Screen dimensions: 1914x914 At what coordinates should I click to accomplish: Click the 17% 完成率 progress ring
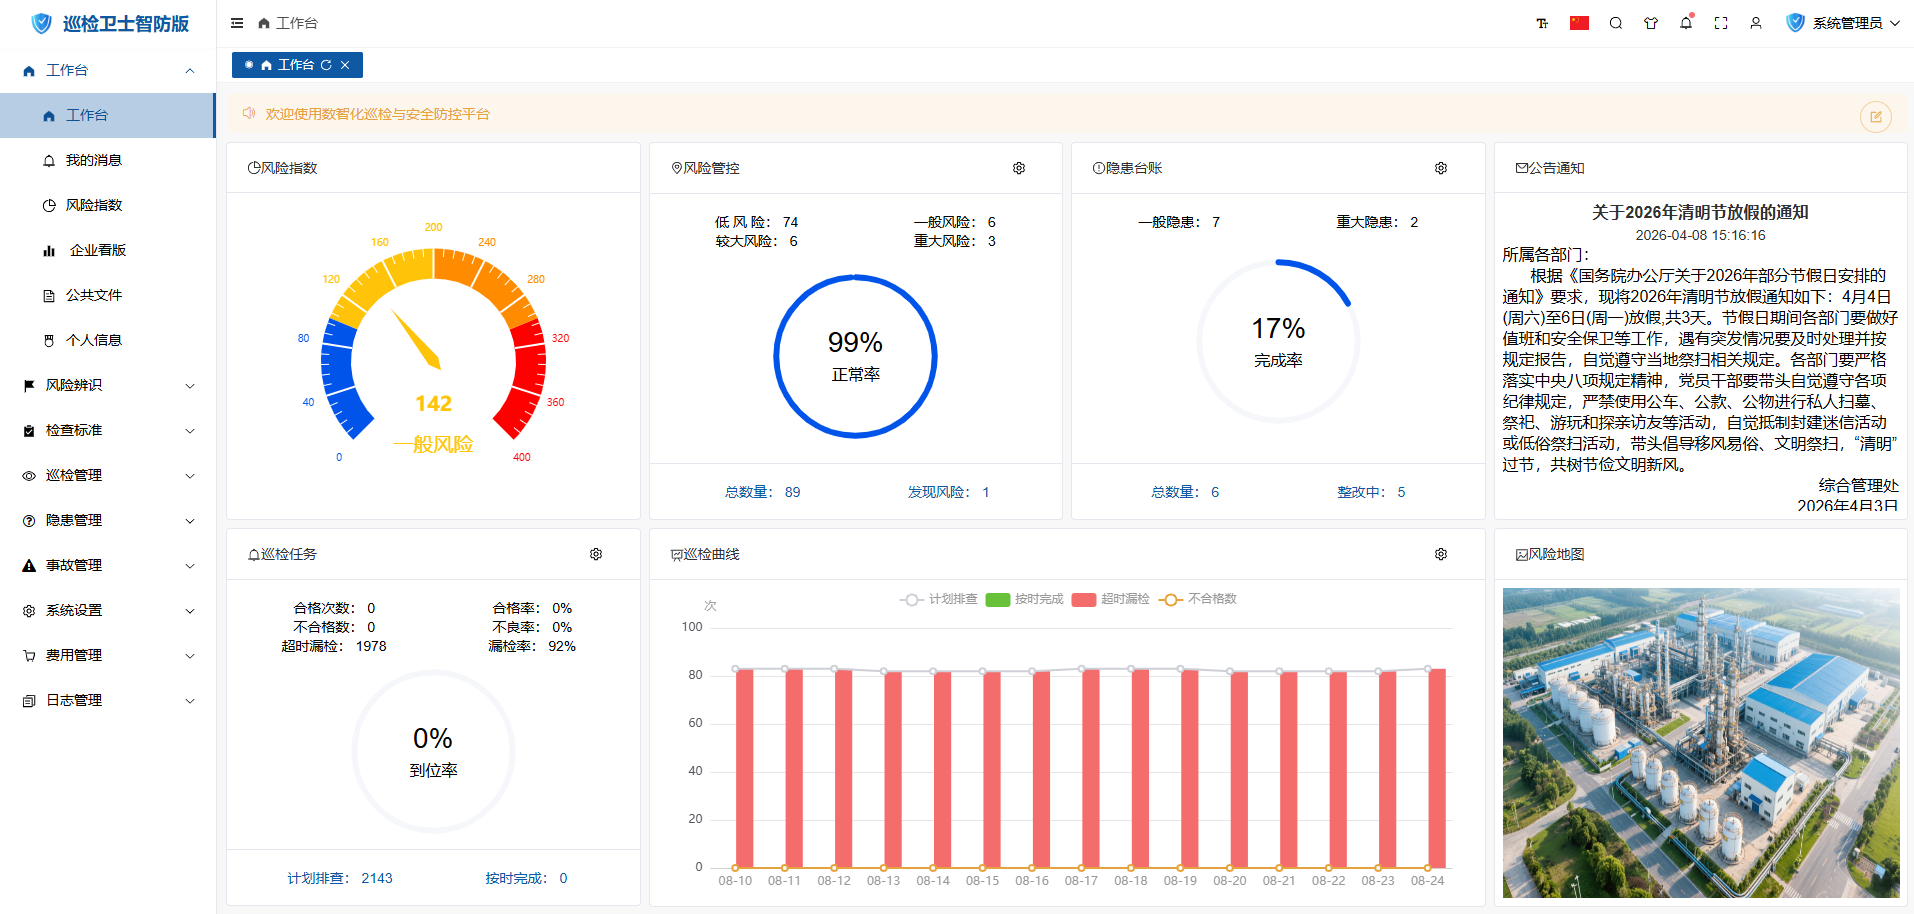(x=1278, y=342)
